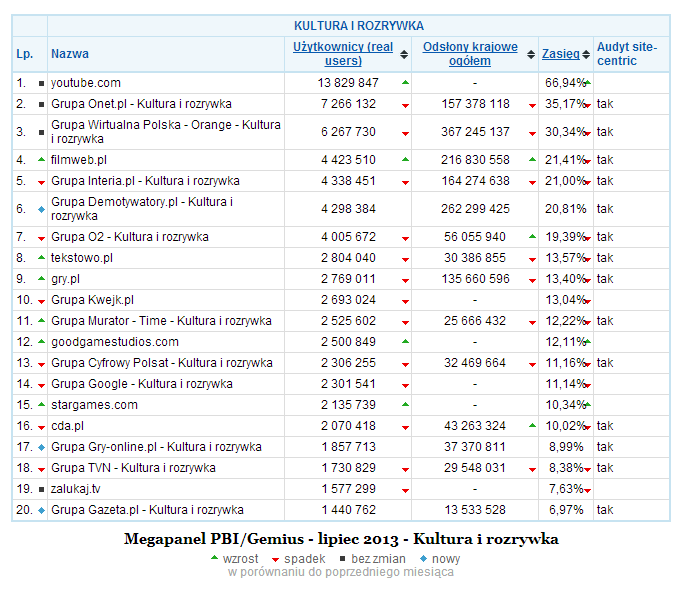Click red down arrow before Grupa Kwejk.pl
Viewport: 683px width, 592px height.
41,300
